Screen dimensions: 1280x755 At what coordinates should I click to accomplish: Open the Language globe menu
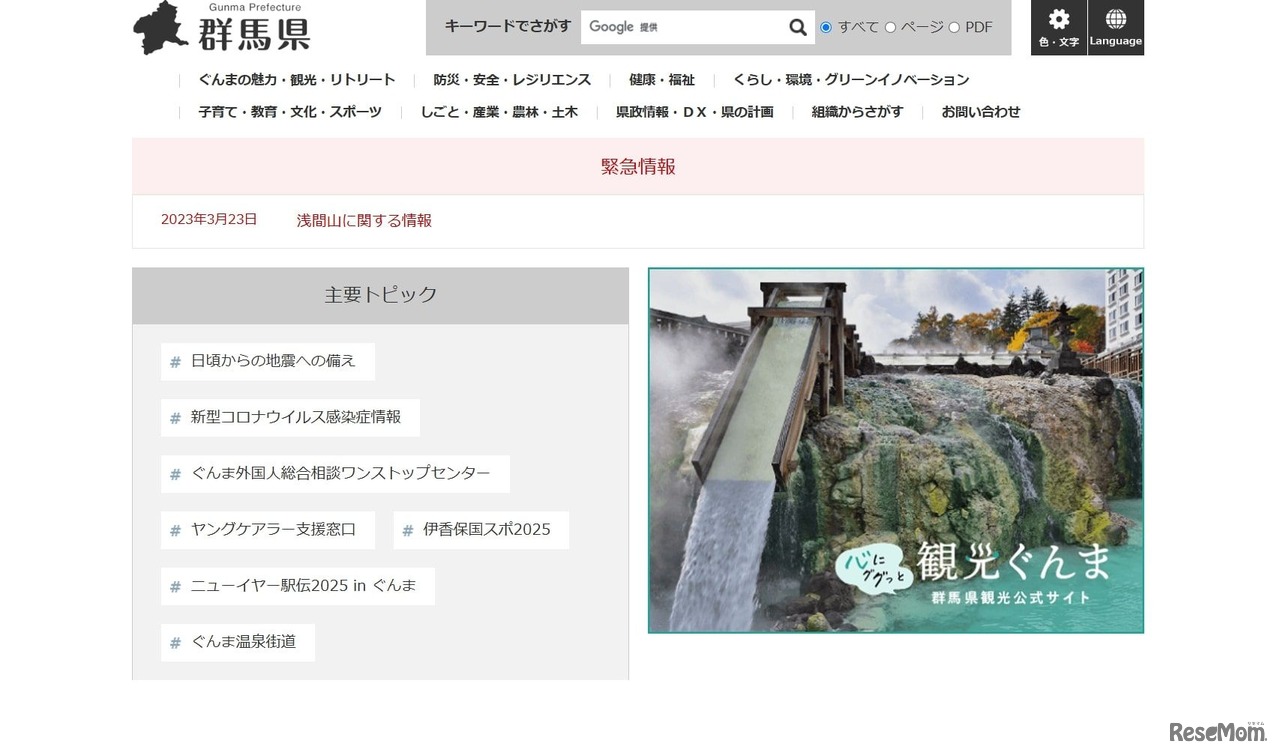(1116, 27)
